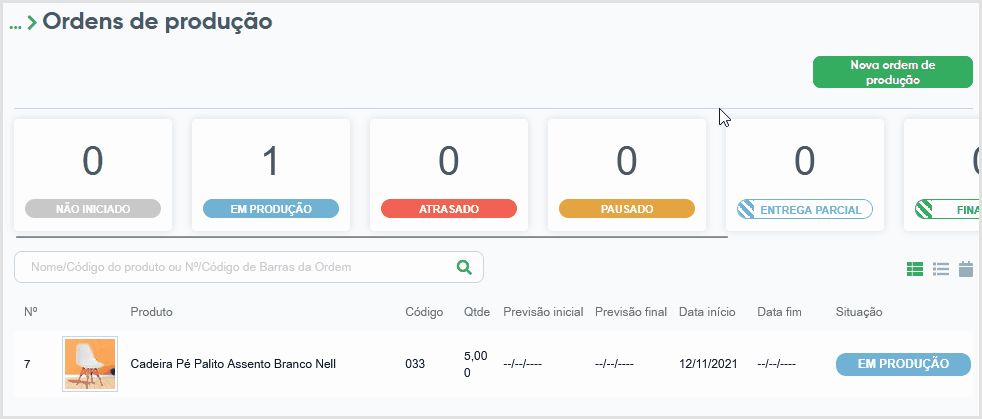Sort by Produto column header

pyautogui.click(x=152, y=312)
